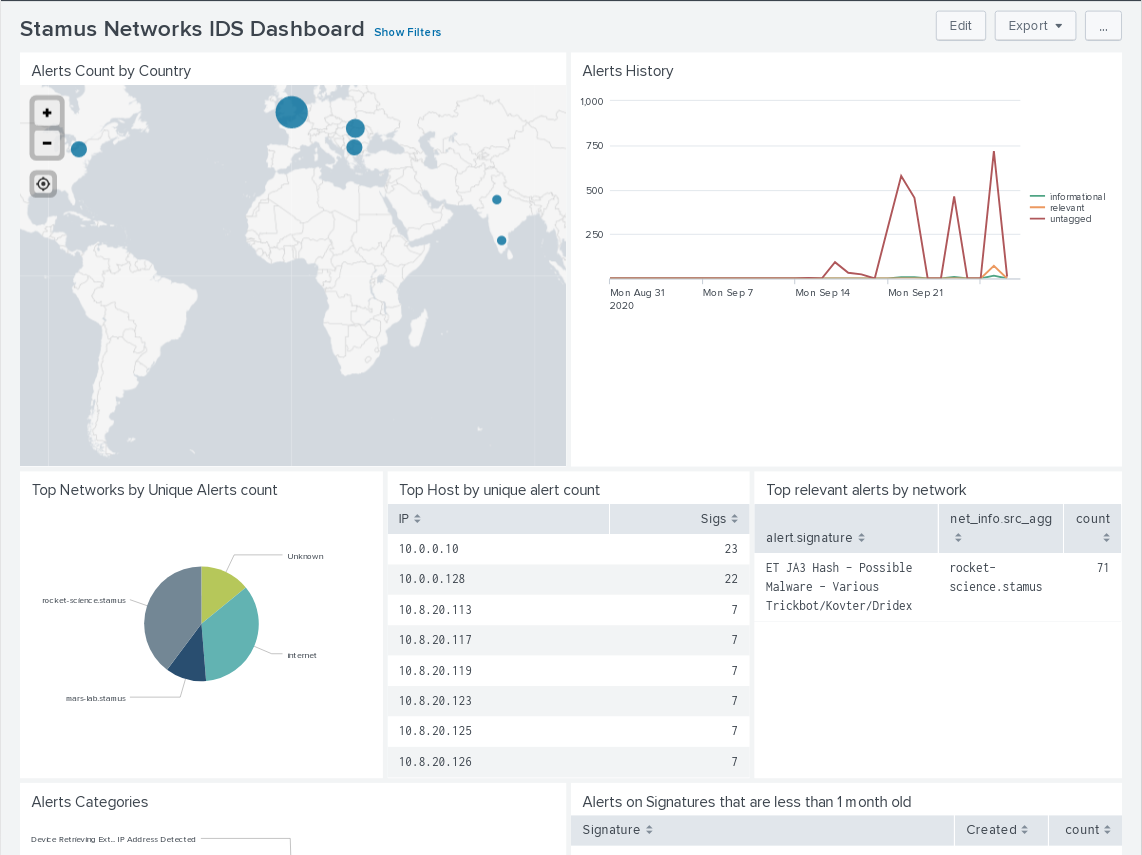
Task: Sort relevant alerts by count column
Action: (x=1093, y=527)
